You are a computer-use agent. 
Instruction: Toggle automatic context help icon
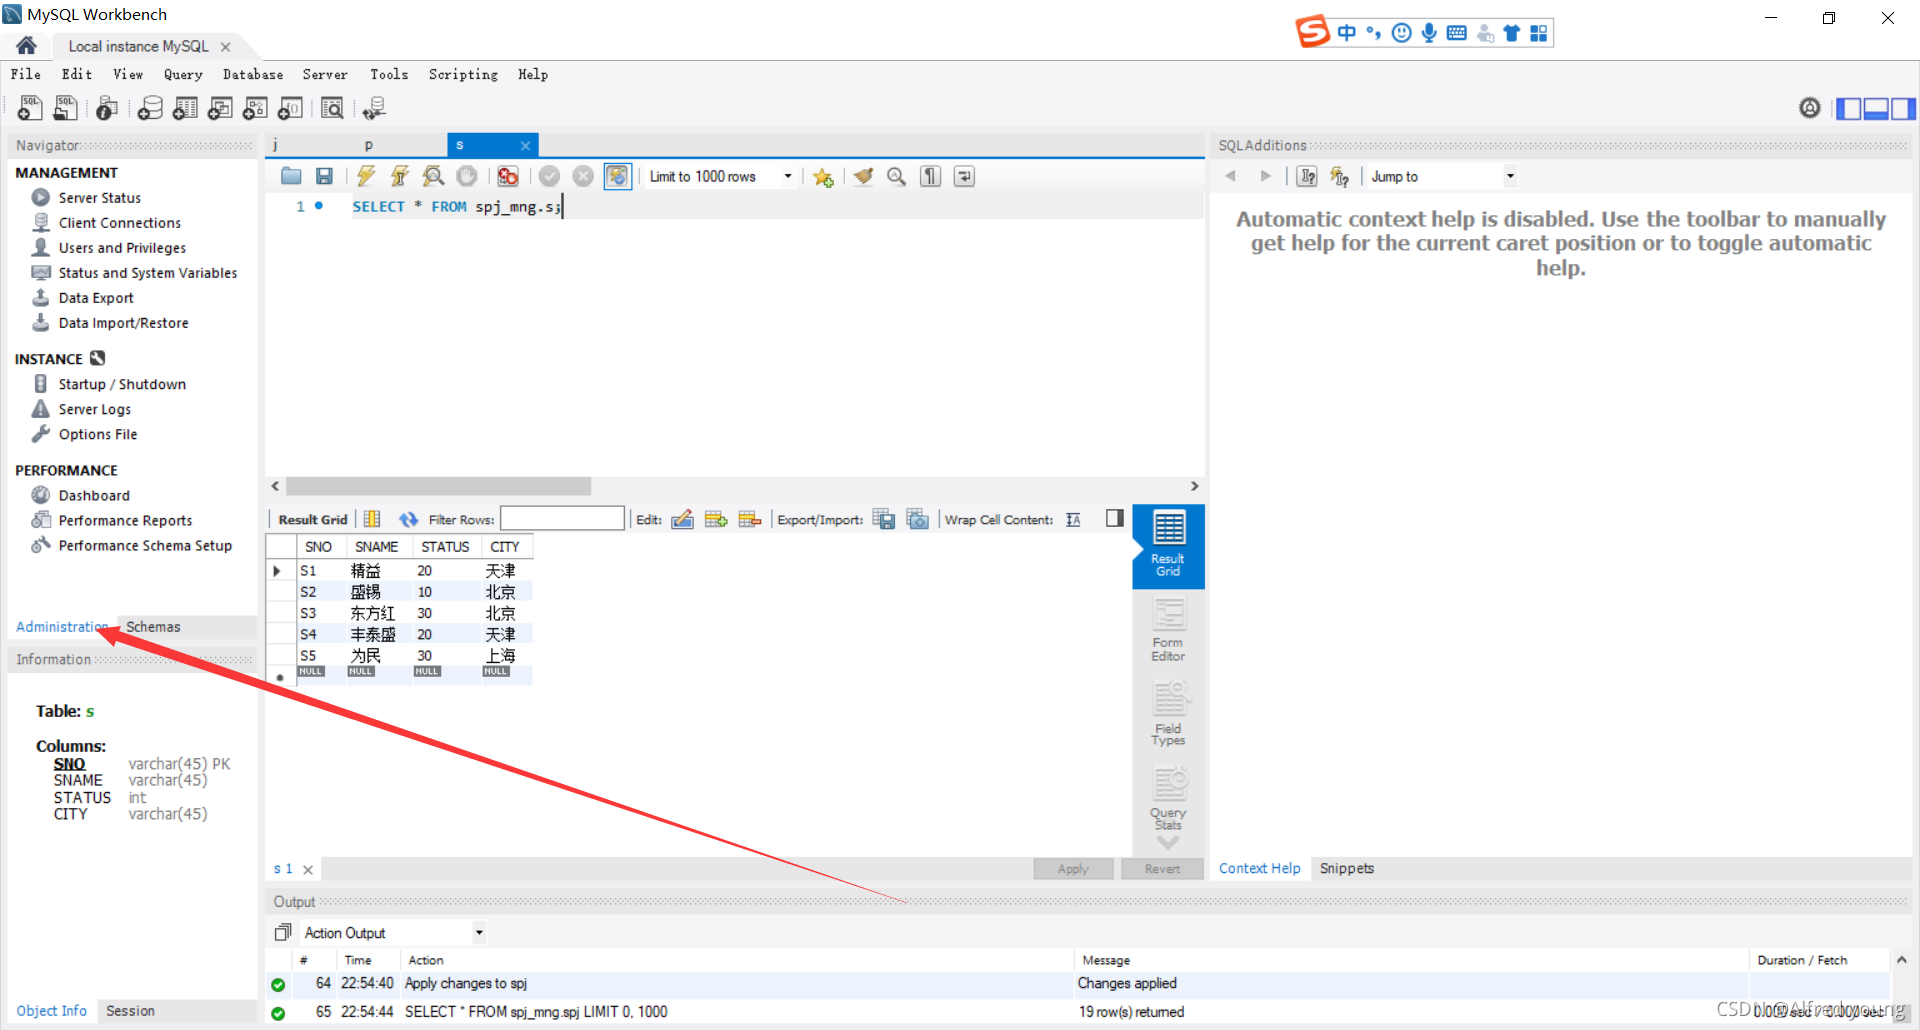point(1340,176)
